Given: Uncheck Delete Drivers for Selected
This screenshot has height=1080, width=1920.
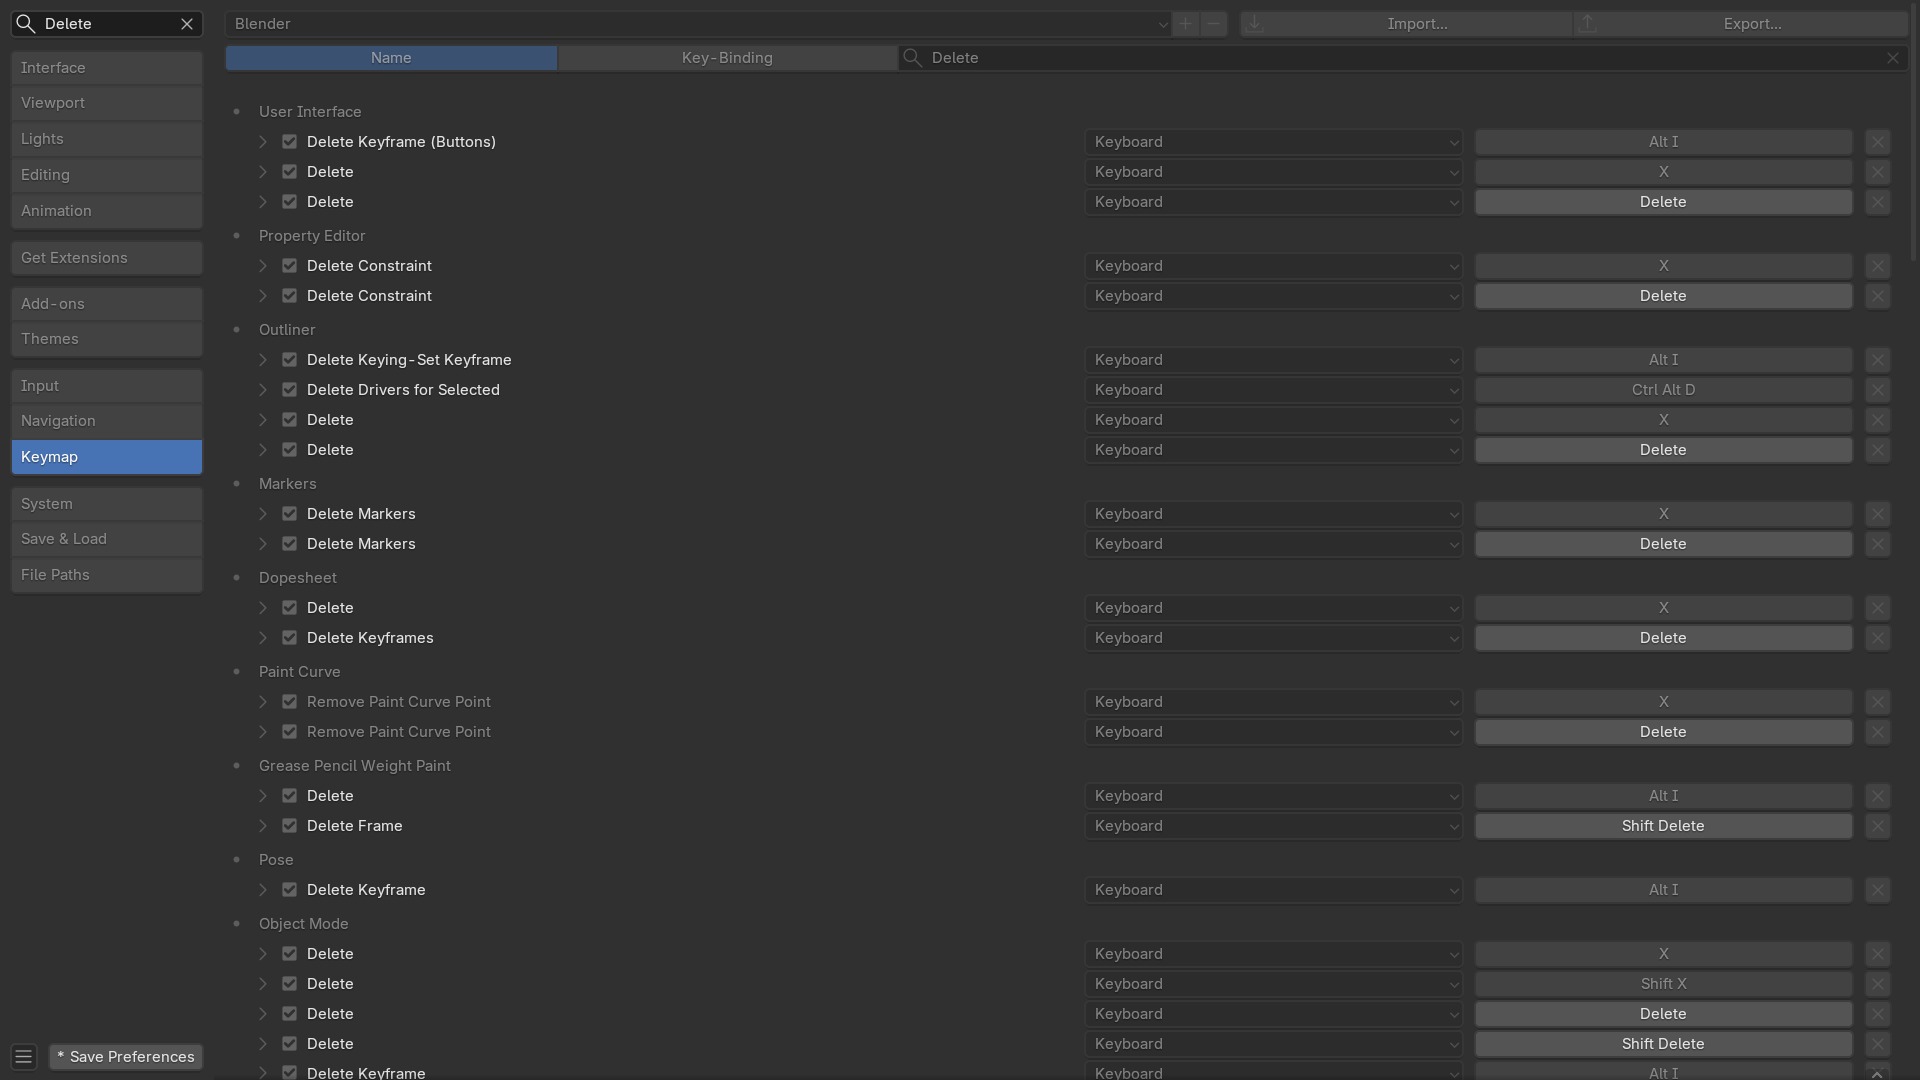Looking at the screenshot, I should (x=289, y=390).
